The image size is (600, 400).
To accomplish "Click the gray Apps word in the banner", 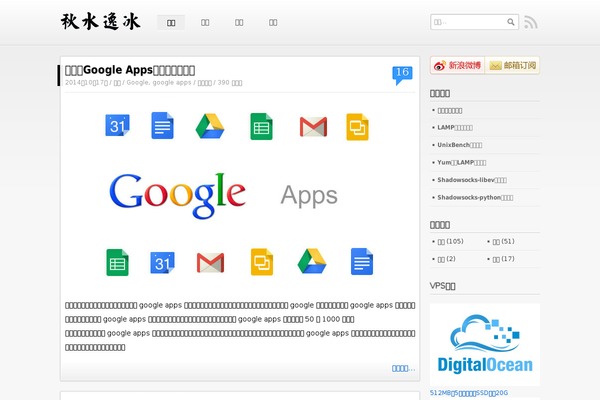I will [x=309, y=196].
